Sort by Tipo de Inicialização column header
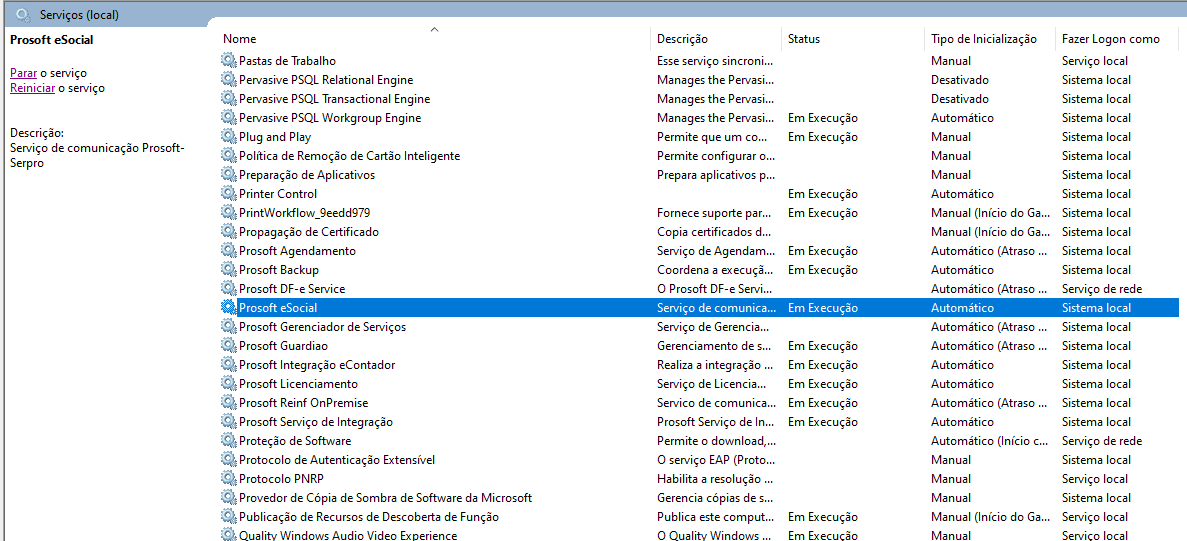The image size is (1187, 541). click(983, 39)
